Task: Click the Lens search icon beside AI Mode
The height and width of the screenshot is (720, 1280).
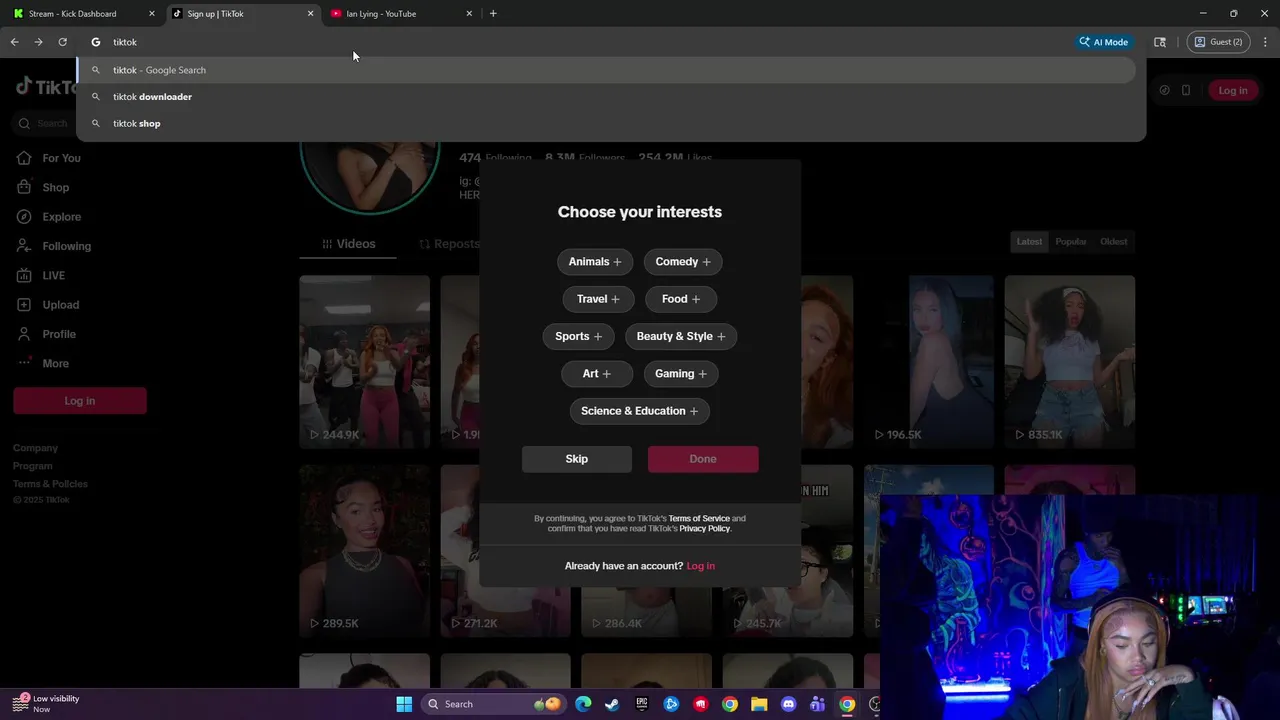Action: pos(1160,42)
